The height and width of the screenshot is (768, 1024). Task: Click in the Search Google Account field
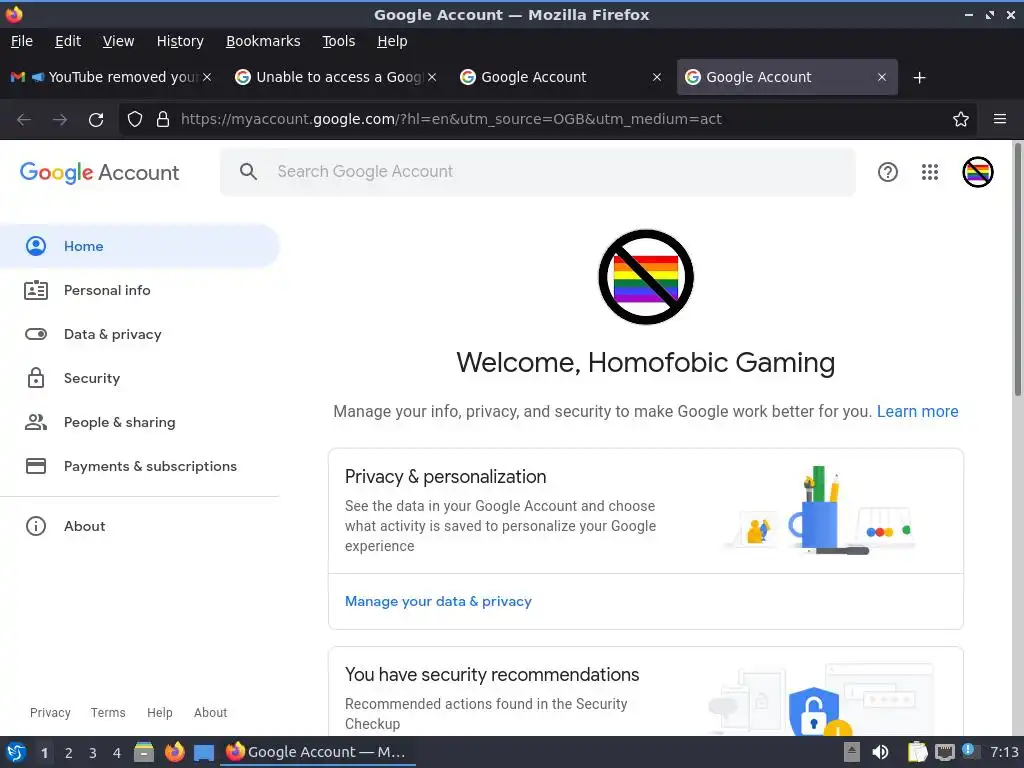coord(537,172)
